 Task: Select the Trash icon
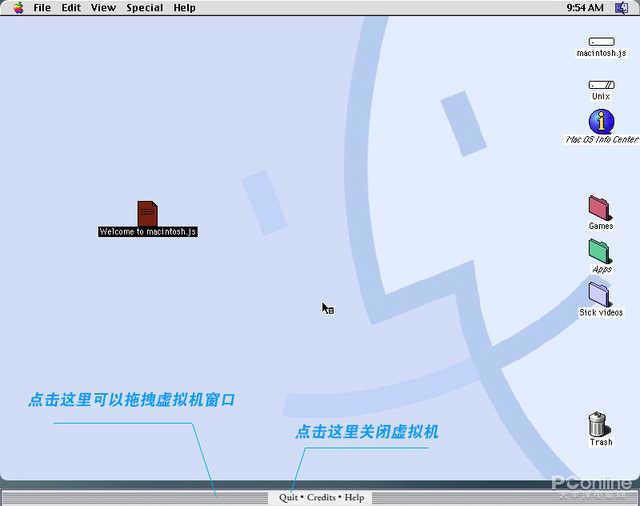point(599,424)
